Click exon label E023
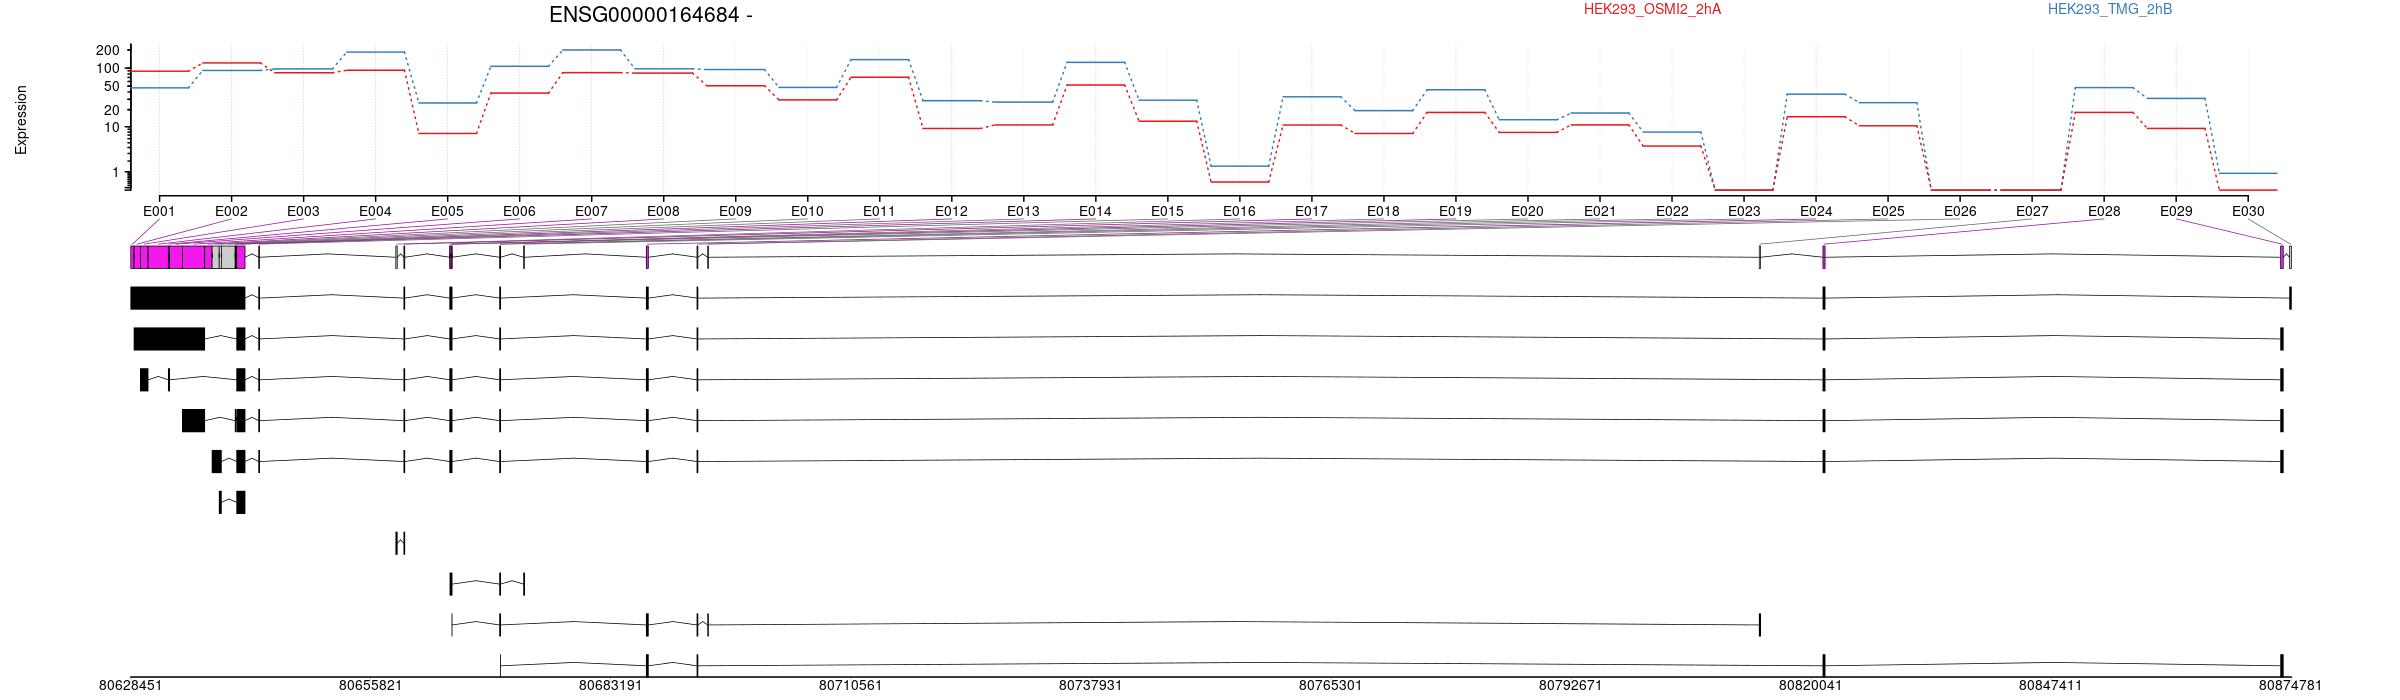 coord(1744,211)
